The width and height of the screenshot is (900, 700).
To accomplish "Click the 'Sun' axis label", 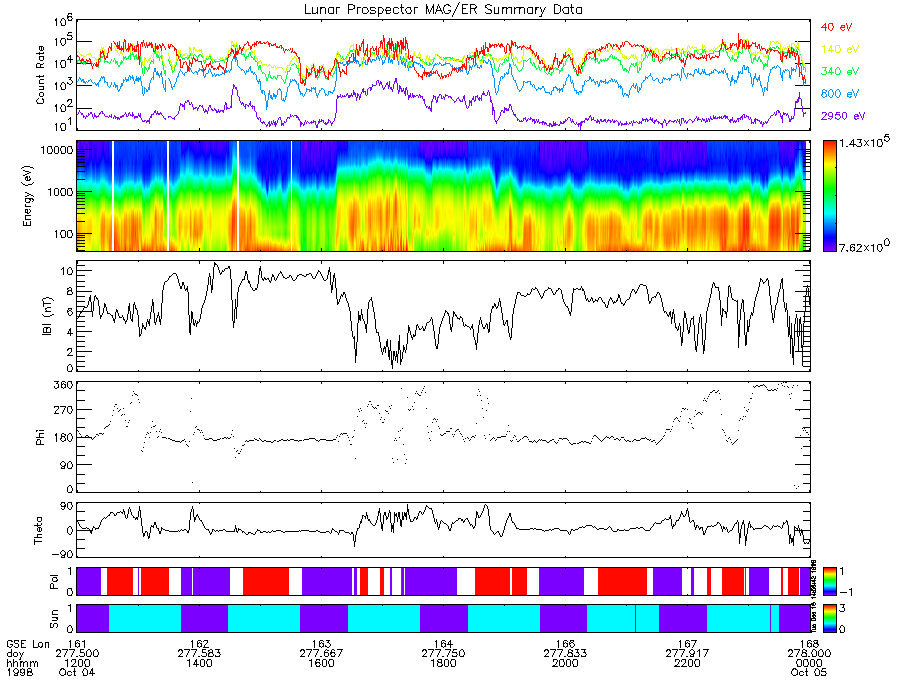I will [x=54, y=619].
